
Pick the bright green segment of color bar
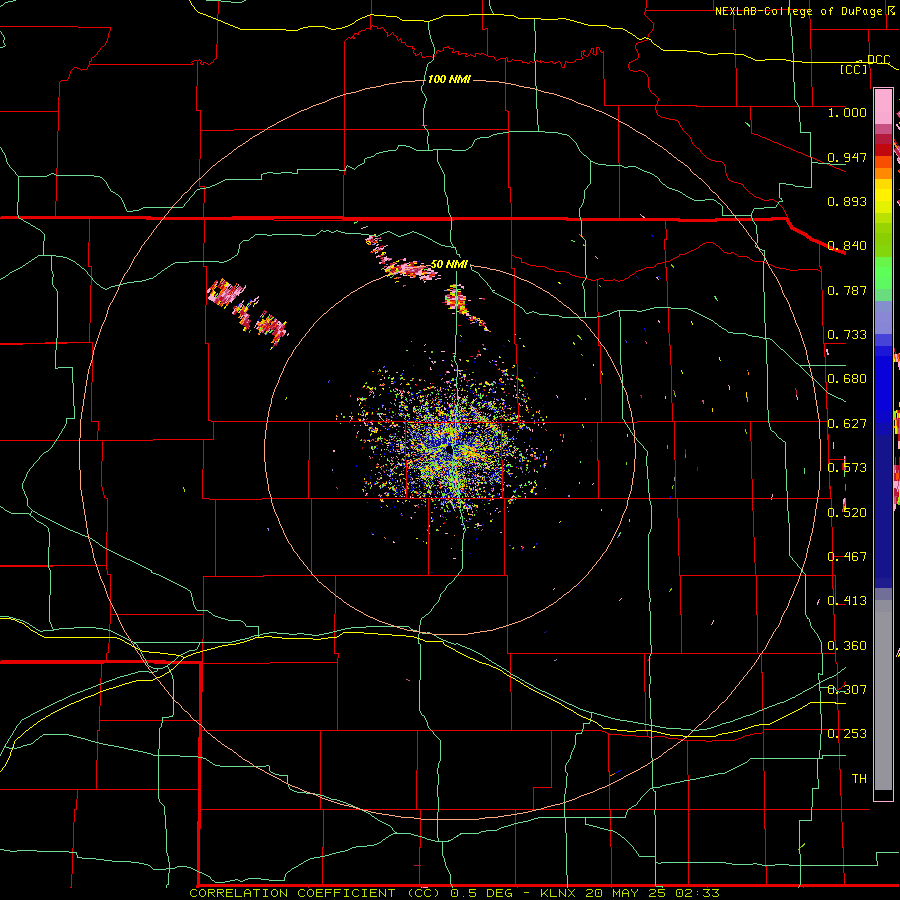[883, 273]
